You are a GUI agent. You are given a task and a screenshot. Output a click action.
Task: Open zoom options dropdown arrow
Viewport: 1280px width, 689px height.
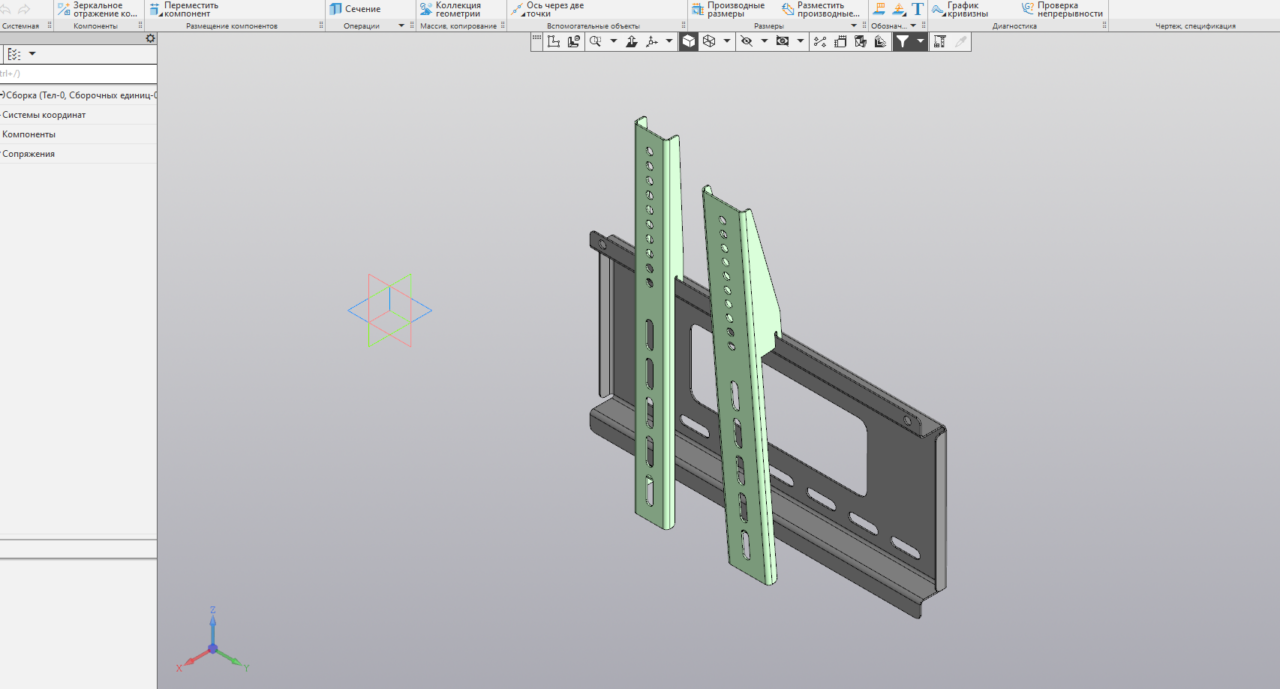(x=613, y=41)
